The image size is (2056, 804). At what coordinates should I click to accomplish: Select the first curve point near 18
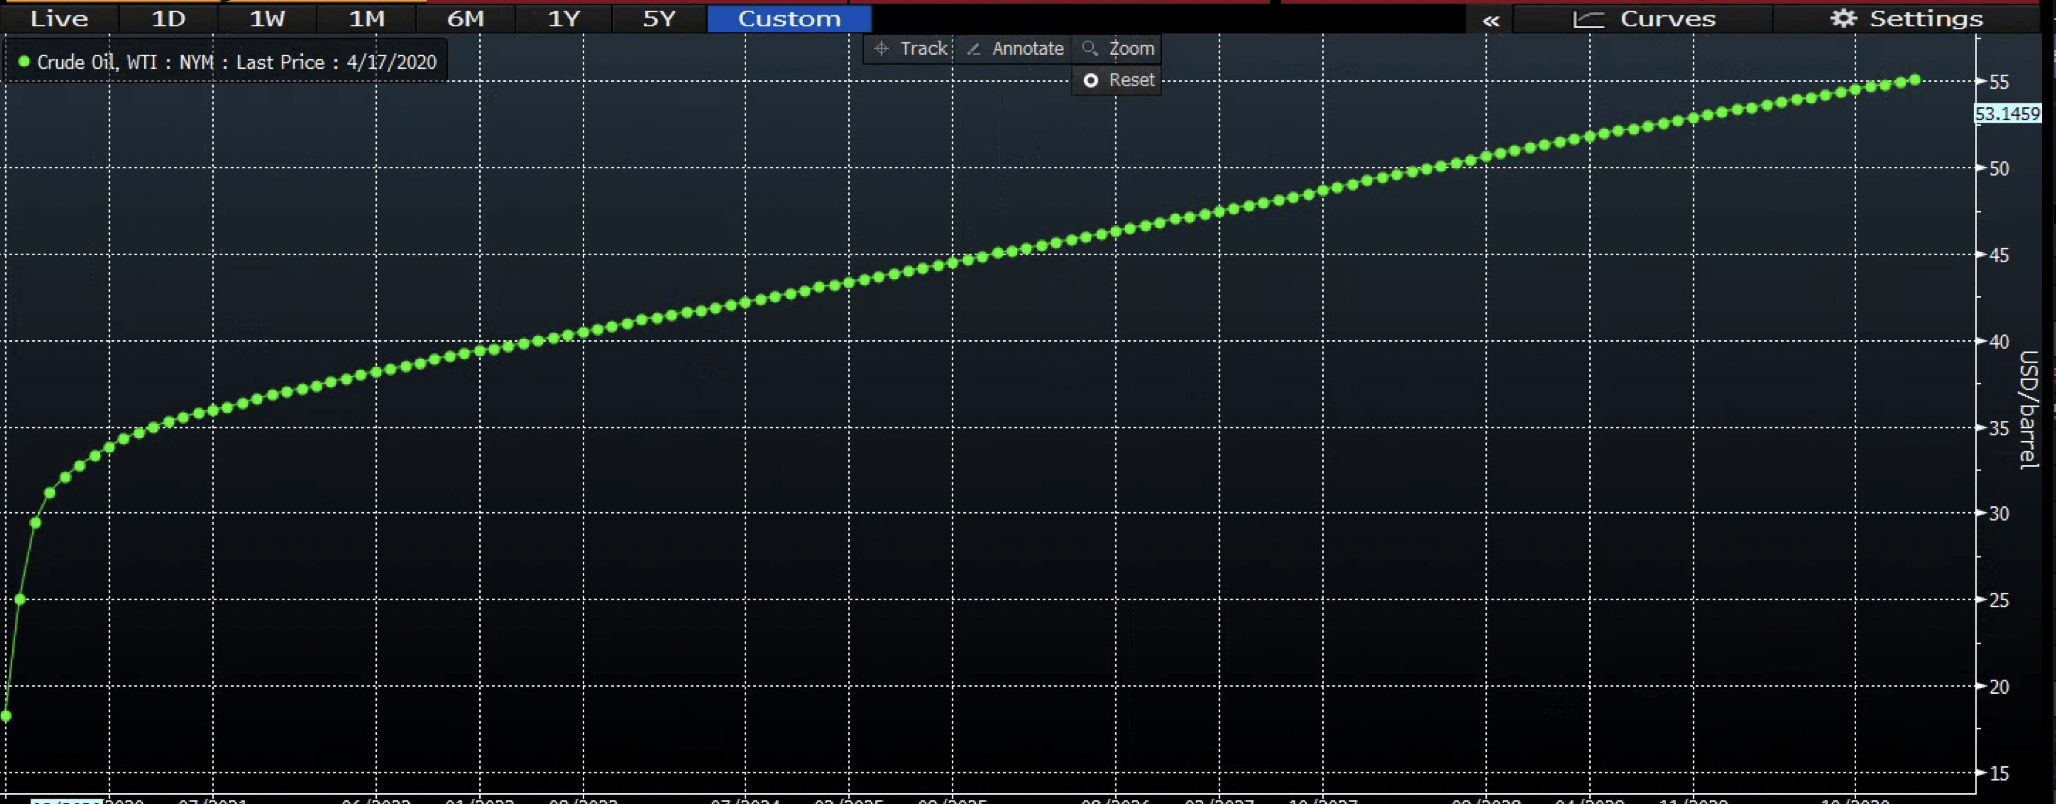coord(6,716)
